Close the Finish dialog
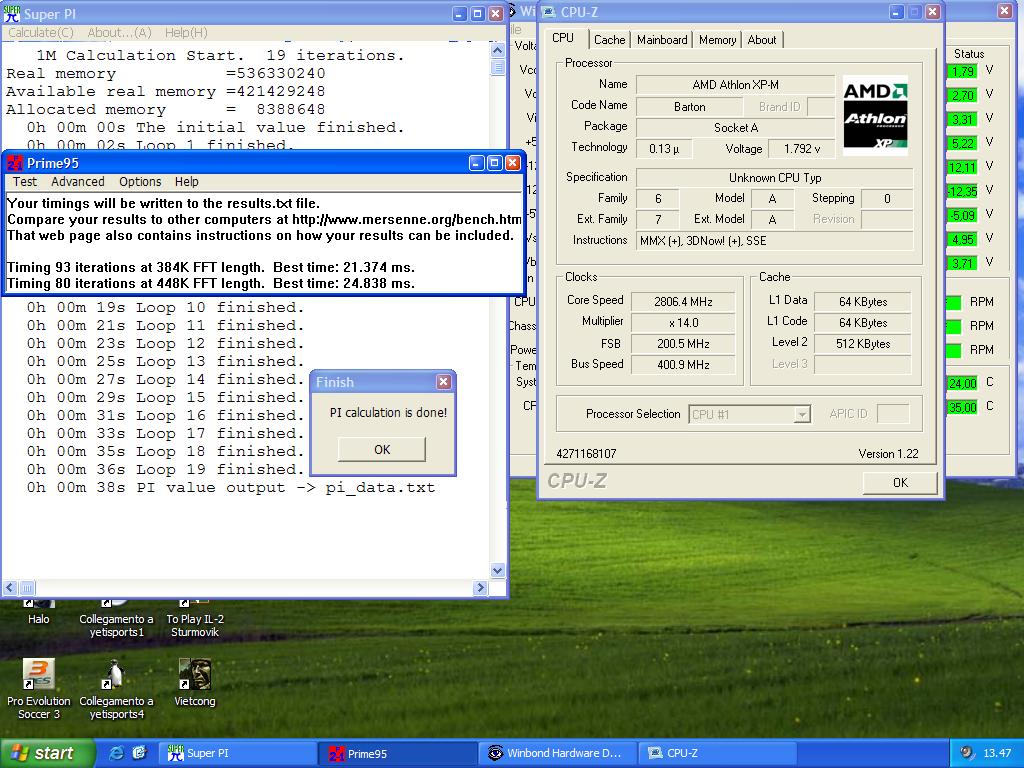Image resolution: width=1024 pixels, height=768 pixels. click(x=443, y=382)
